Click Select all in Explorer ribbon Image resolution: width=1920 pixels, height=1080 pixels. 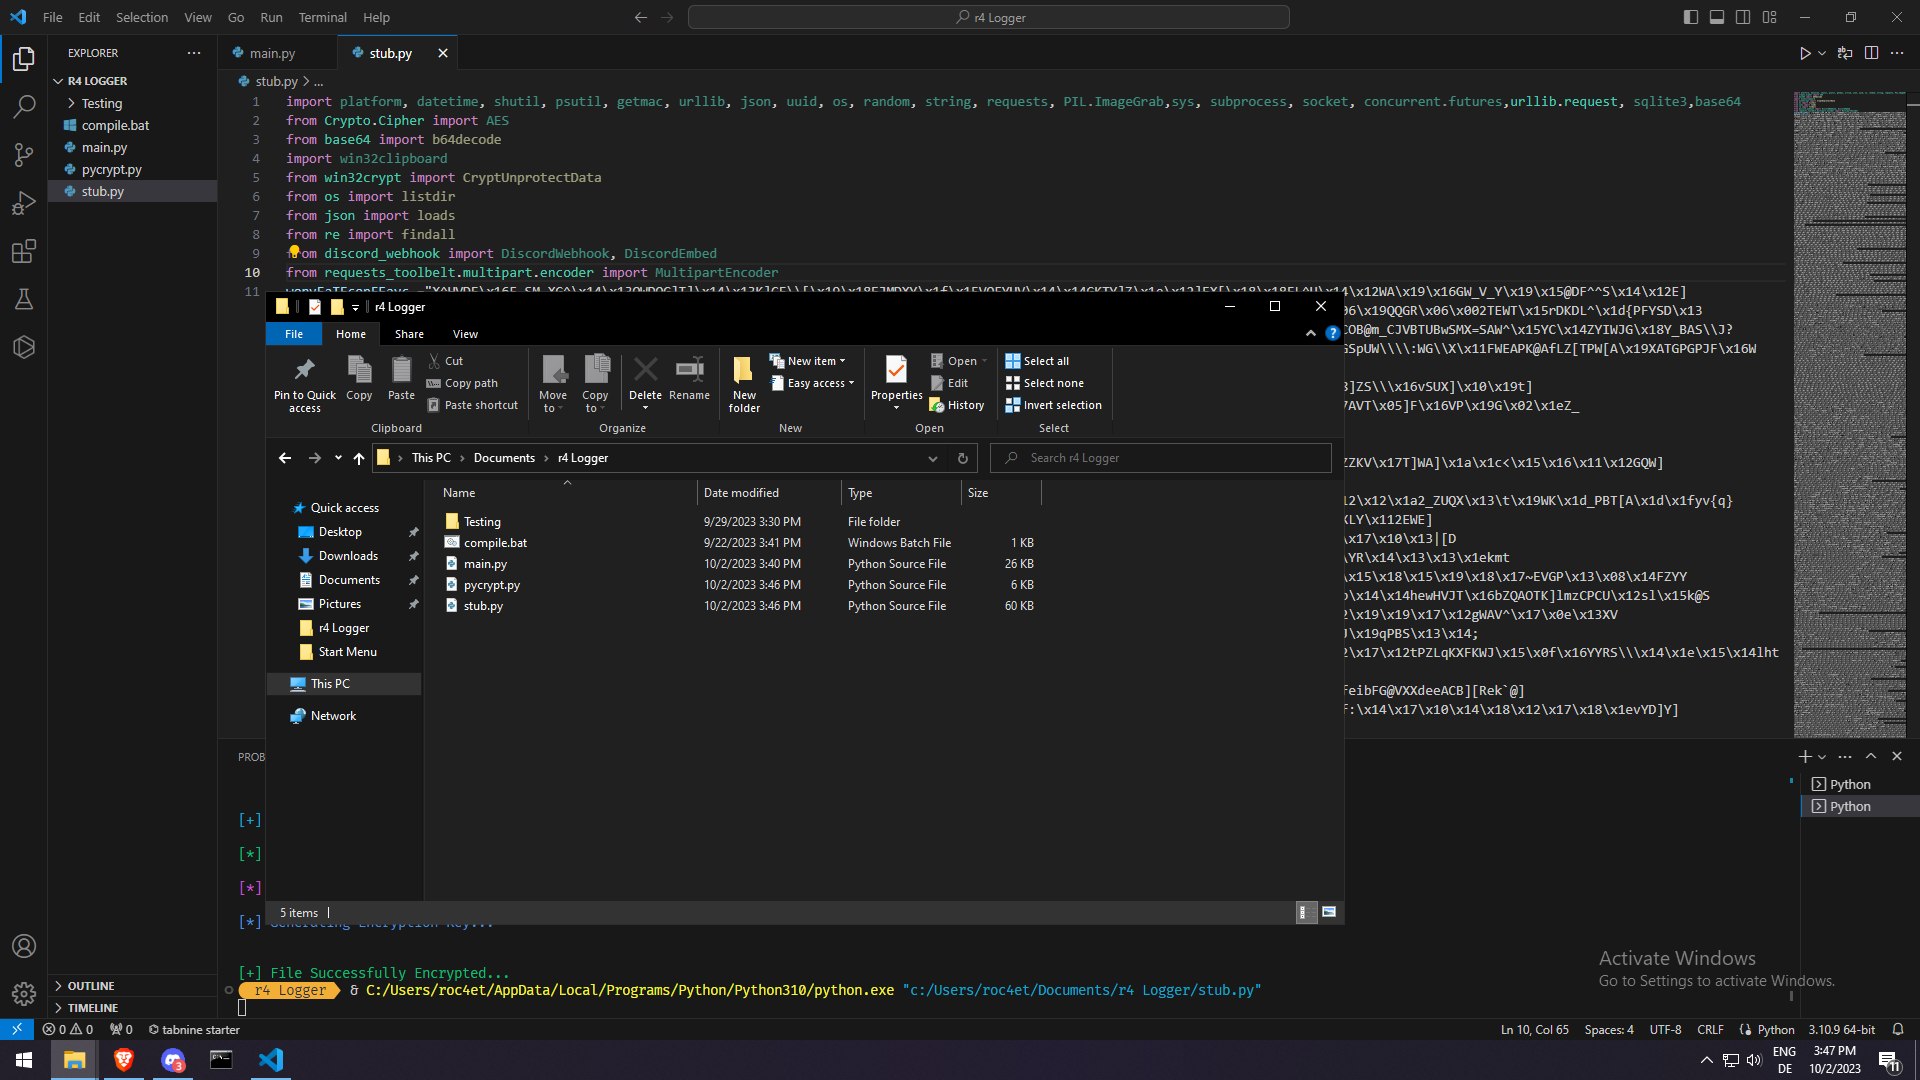[x=1037, y=361]
